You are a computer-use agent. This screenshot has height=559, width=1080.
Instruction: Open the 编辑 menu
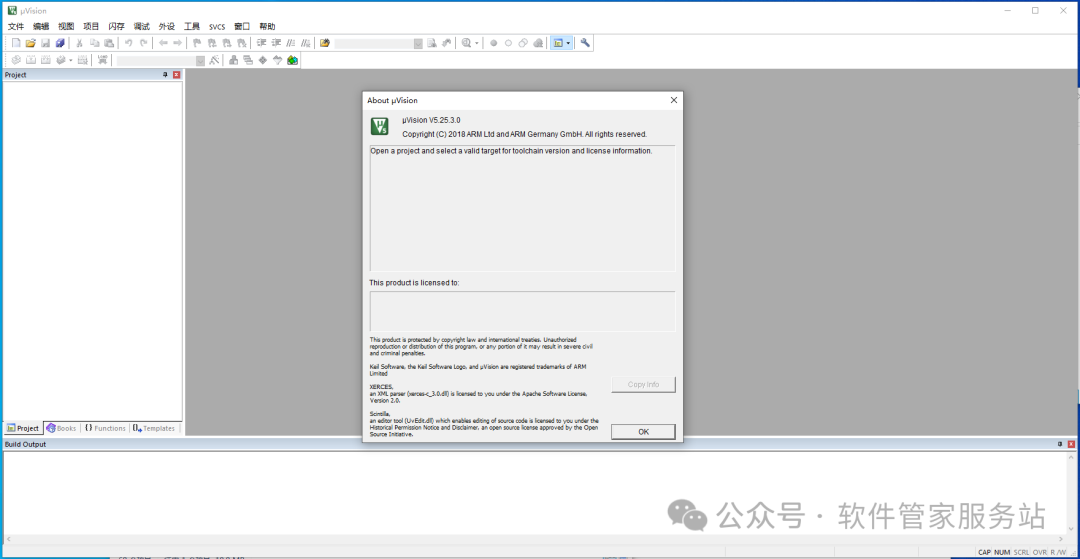[41, 26]
